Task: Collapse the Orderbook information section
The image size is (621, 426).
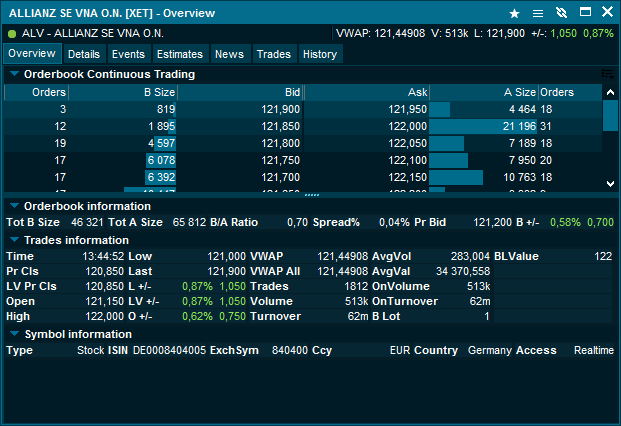Action: click(14, 206)
